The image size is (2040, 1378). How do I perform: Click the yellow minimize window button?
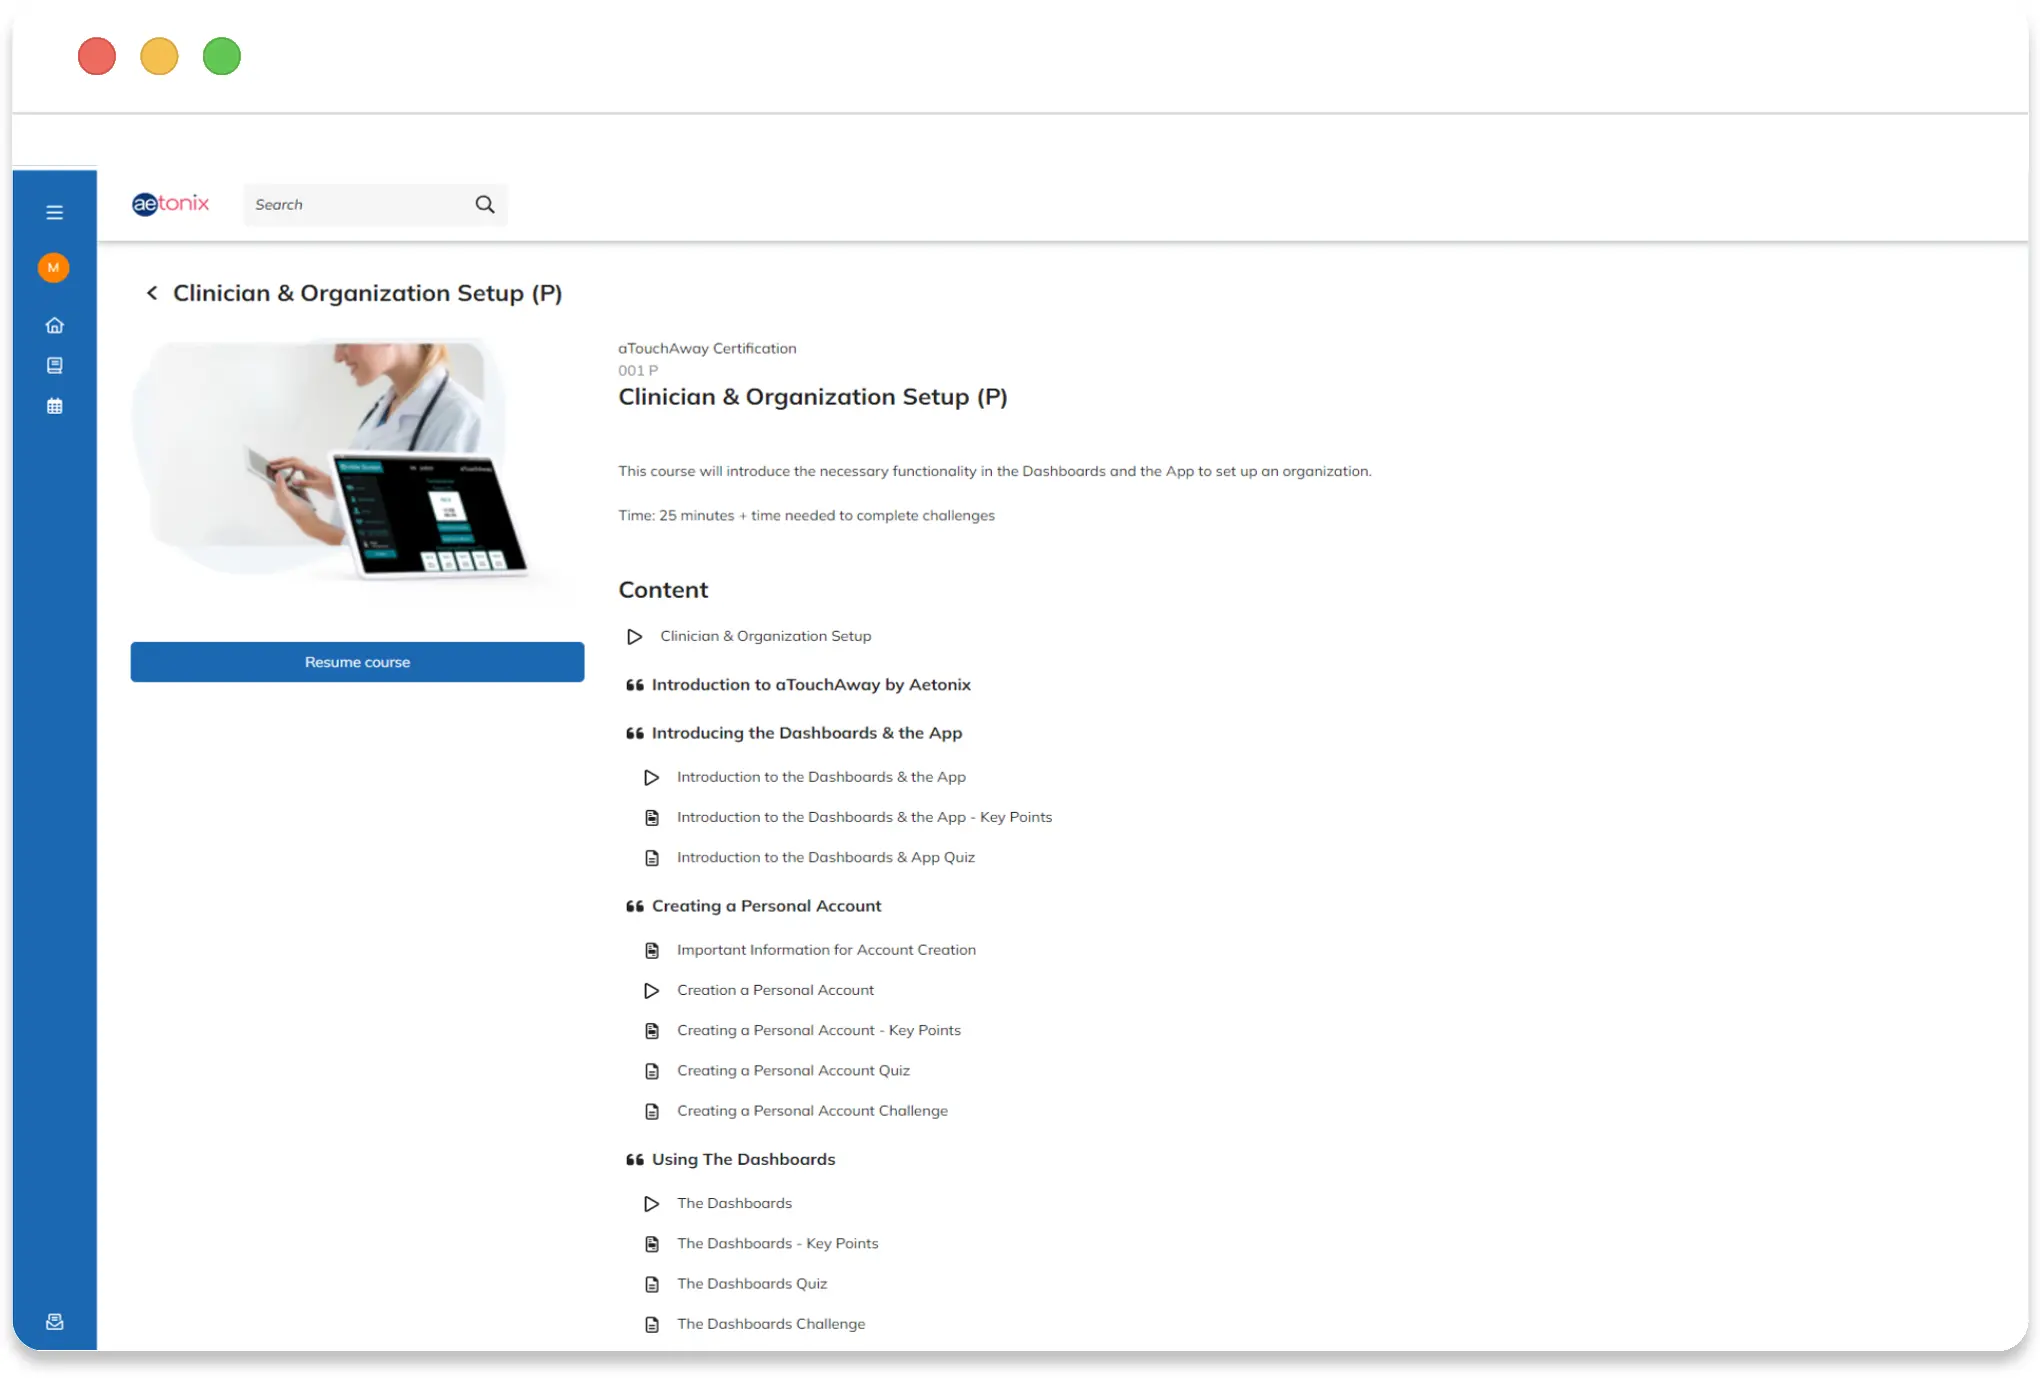pos(159,56)
